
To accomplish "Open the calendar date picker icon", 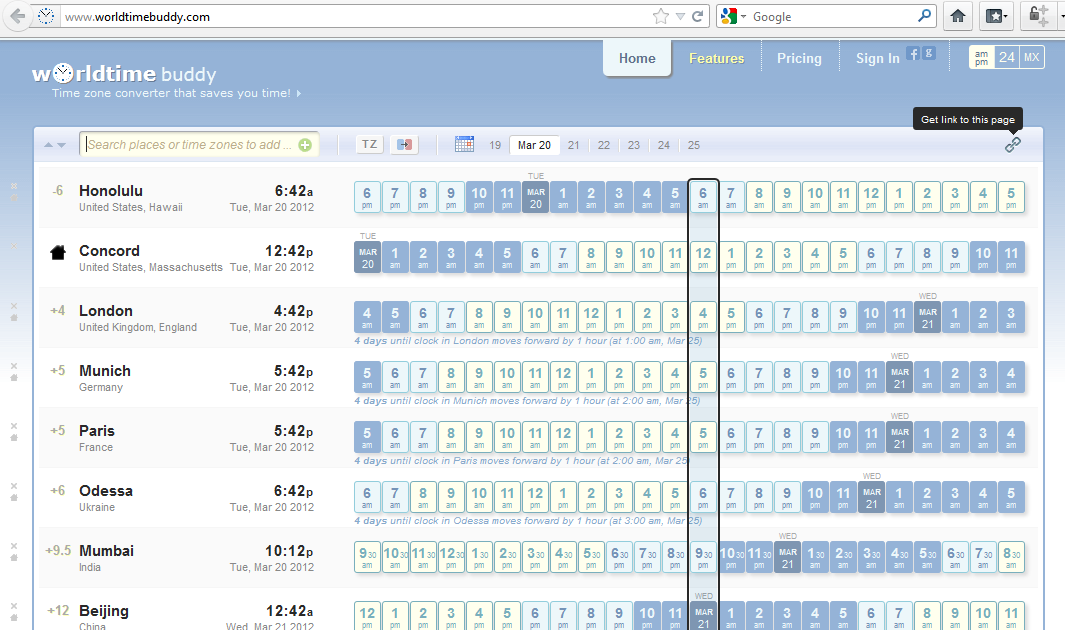I will point(465,144).
